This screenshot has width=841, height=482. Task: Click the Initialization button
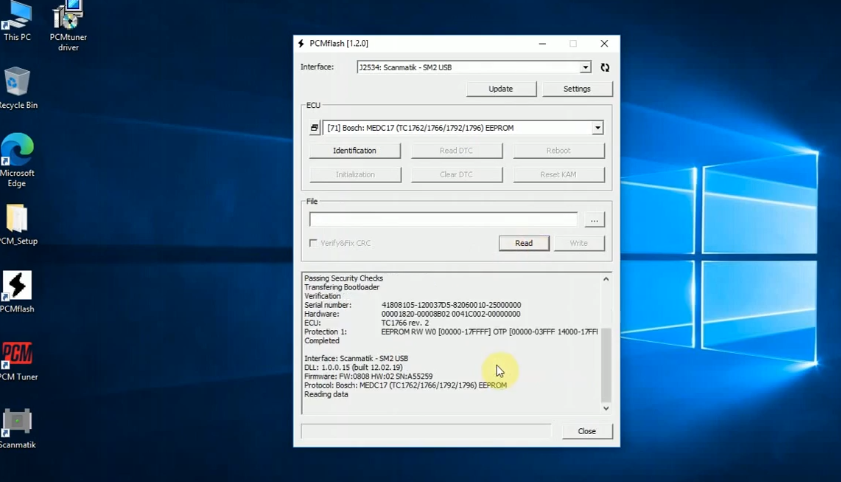355,175
